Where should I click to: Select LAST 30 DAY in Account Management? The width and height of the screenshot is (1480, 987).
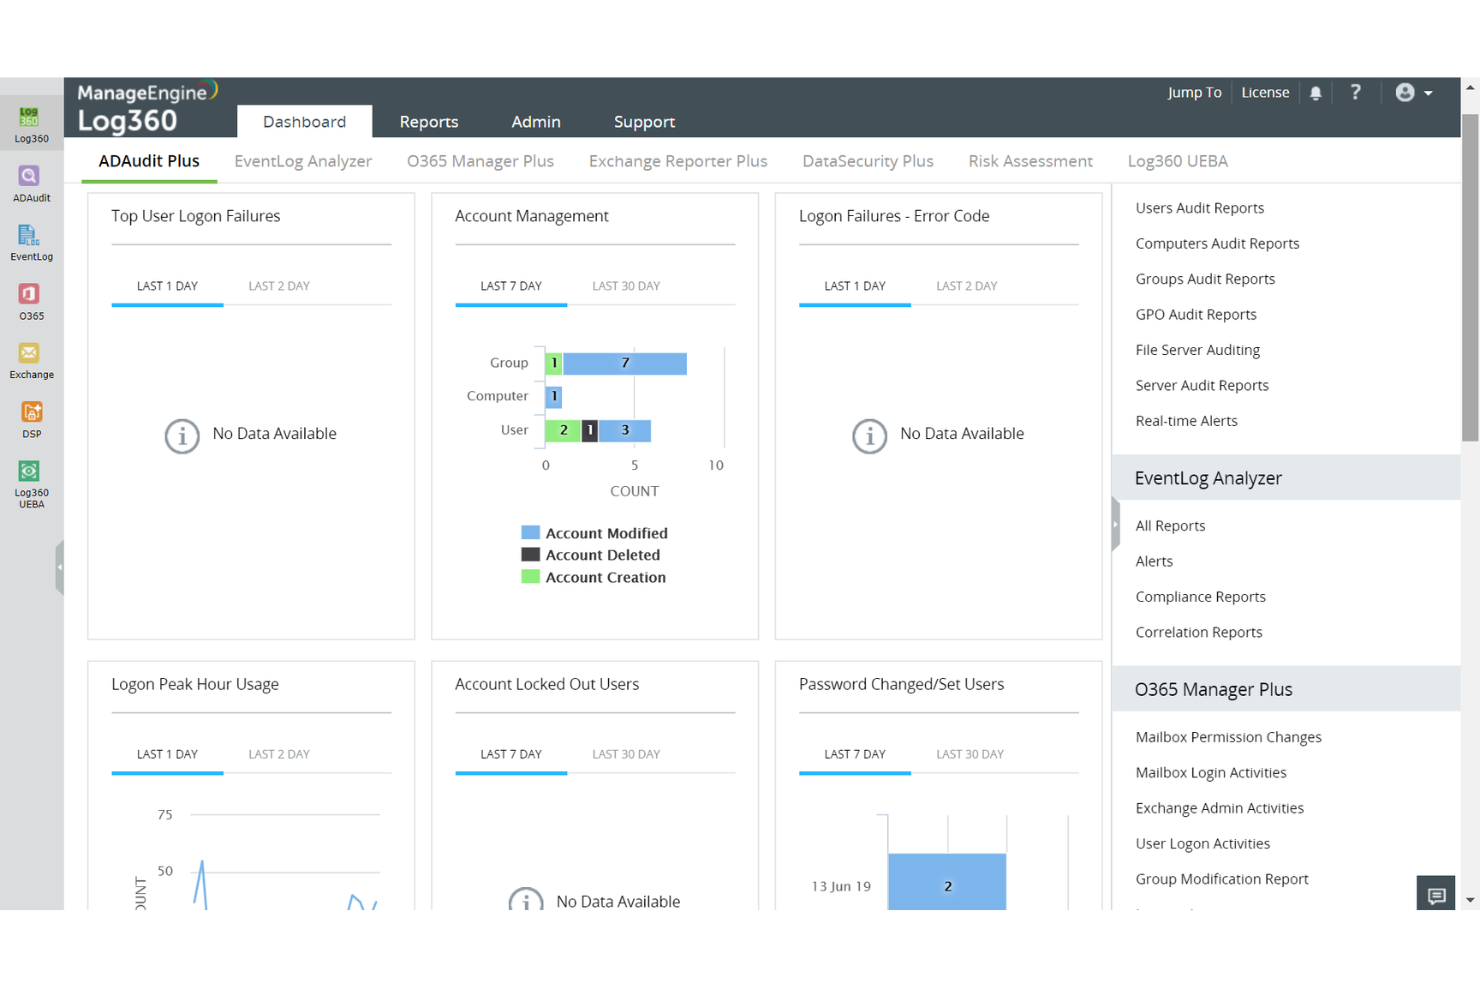(626, 286)
